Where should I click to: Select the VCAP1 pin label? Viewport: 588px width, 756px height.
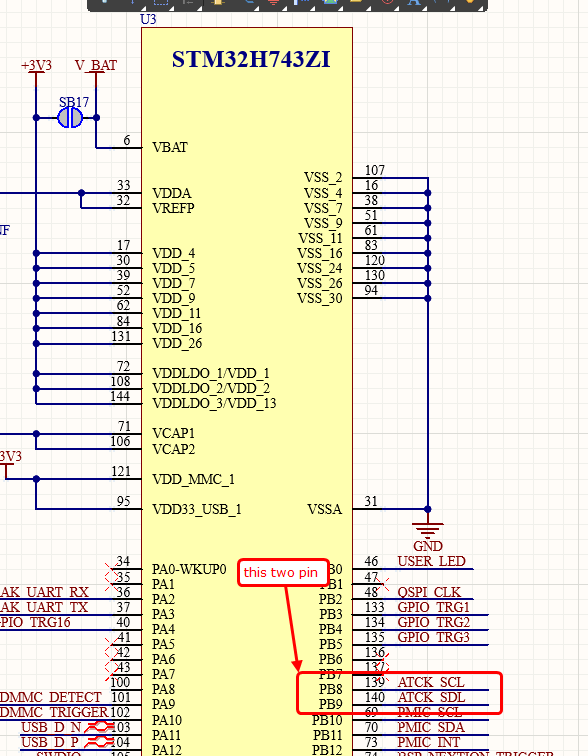click(173, 433)
